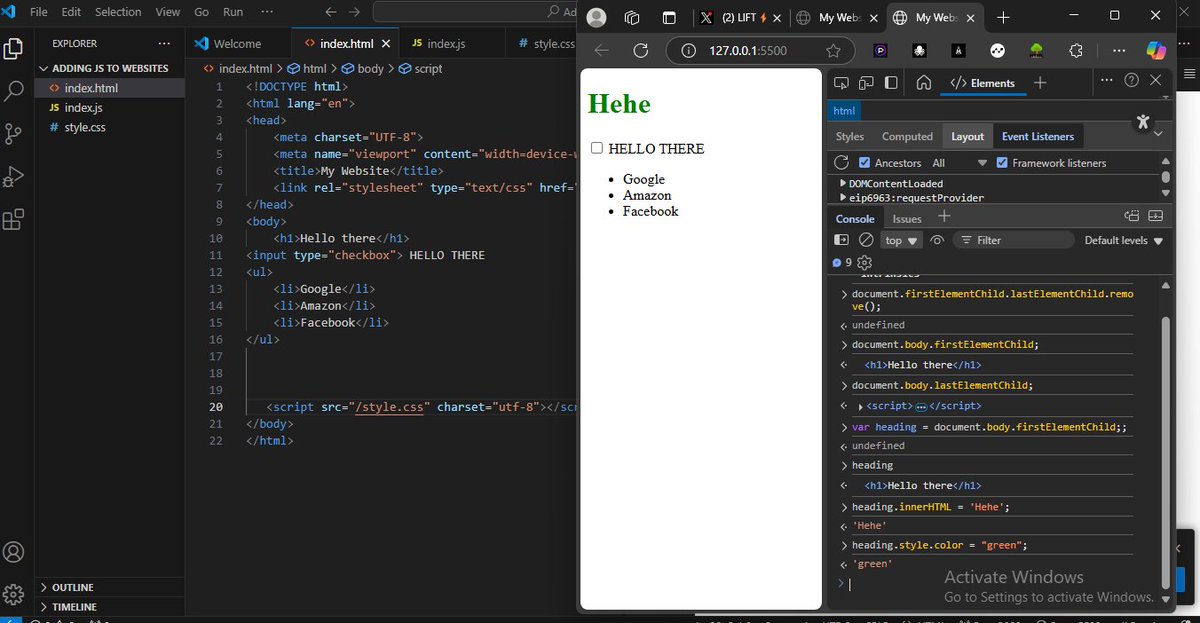Open the browser profile avatar
This screenshot has height=623, width=1200.
point(597,17)
